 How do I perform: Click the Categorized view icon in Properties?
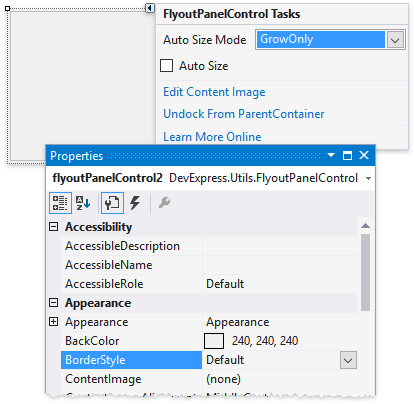click(60, 203)
